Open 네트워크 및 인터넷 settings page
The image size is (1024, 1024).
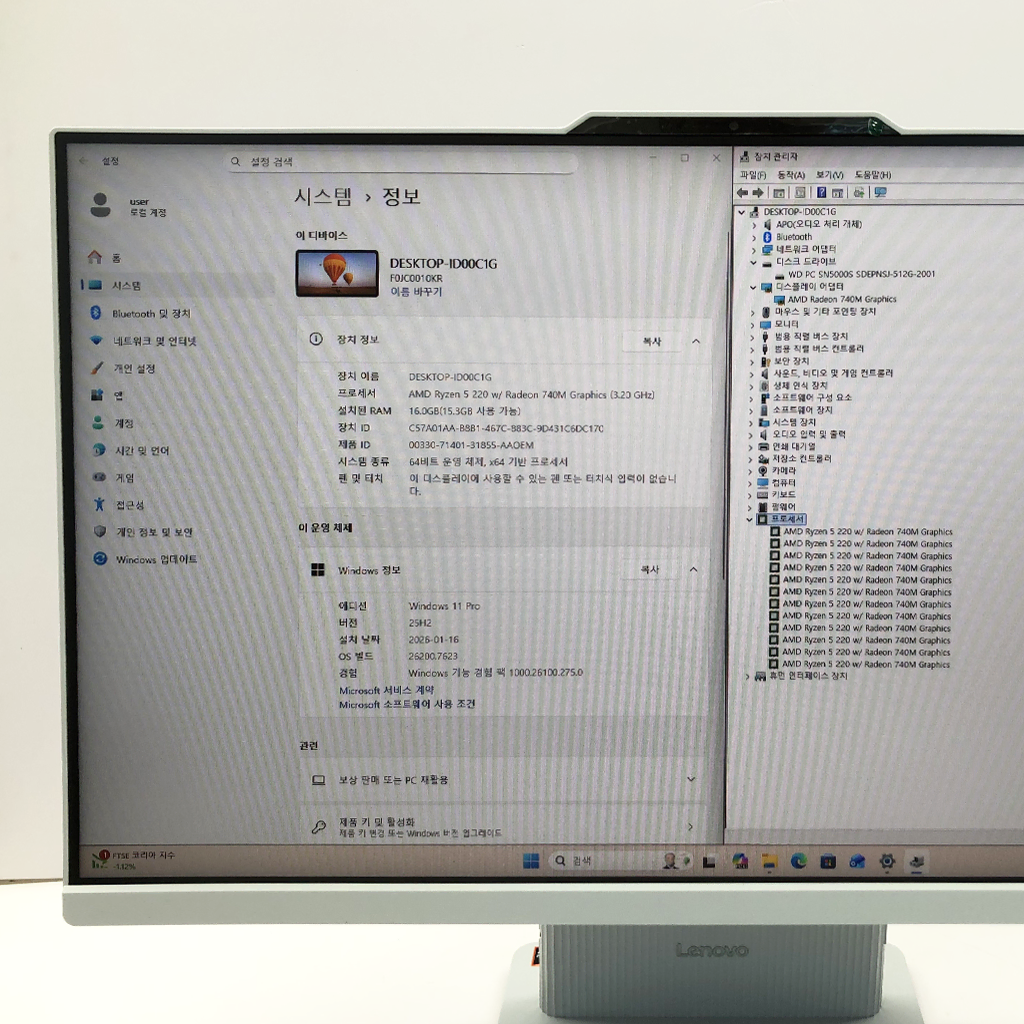[x=144, y=341]
